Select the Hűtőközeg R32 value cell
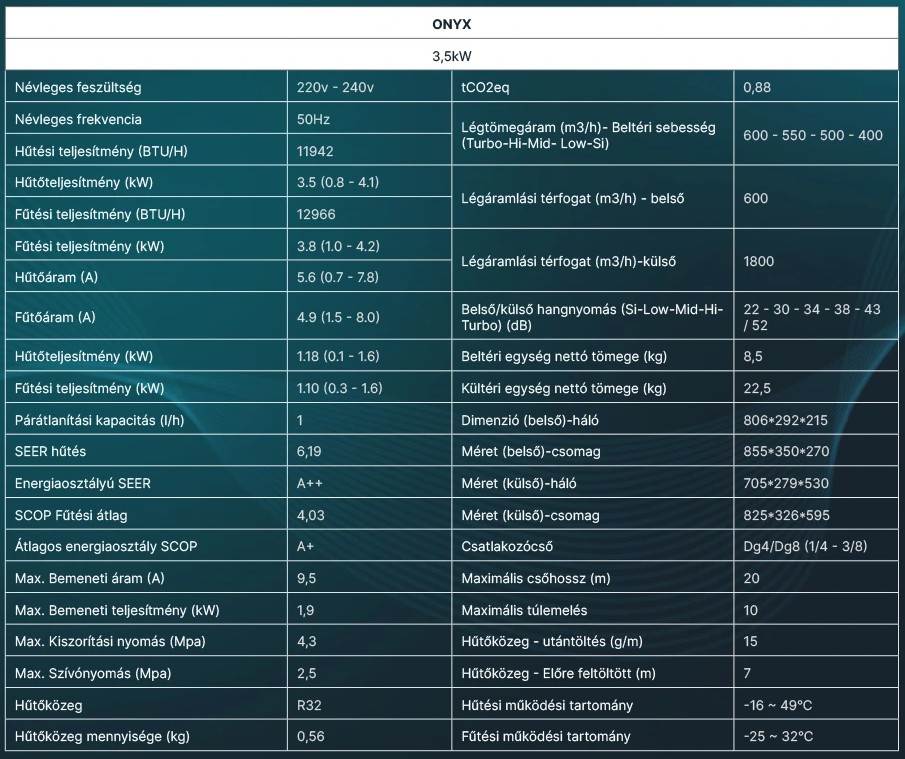905x759 pixels. [x=309, y=705]
